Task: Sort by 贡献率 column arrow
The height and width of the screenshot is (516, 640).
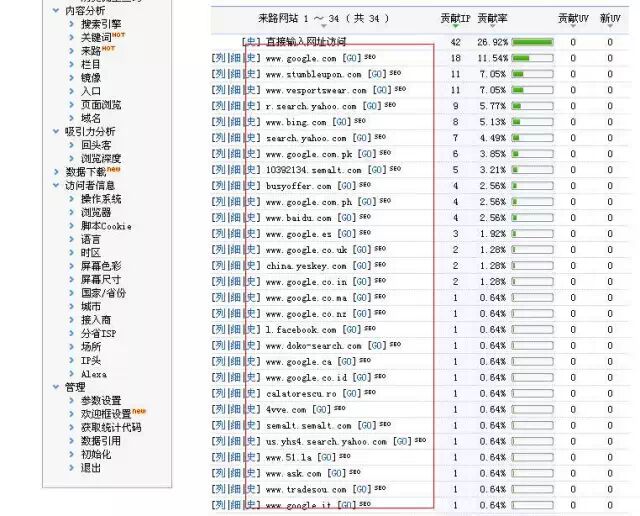Action: click(492, 26)
